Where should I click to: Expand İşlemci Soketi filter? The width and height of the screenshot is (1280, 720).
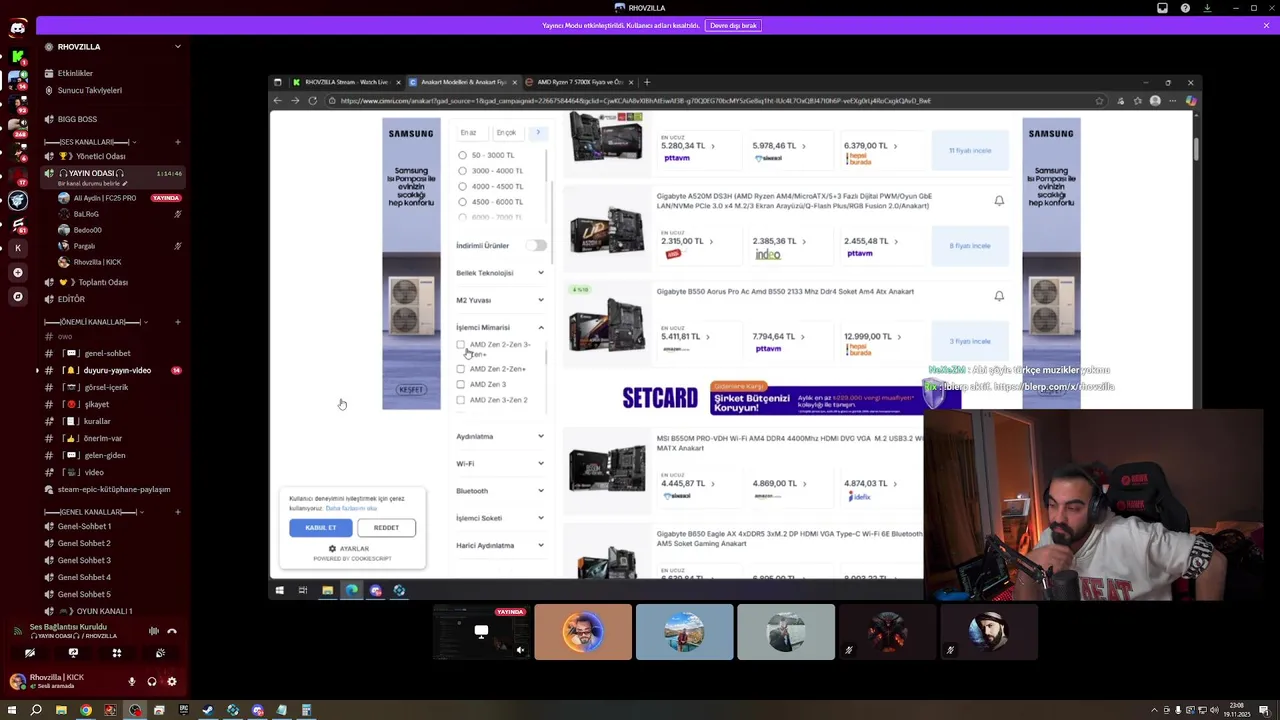pos(500,518)
